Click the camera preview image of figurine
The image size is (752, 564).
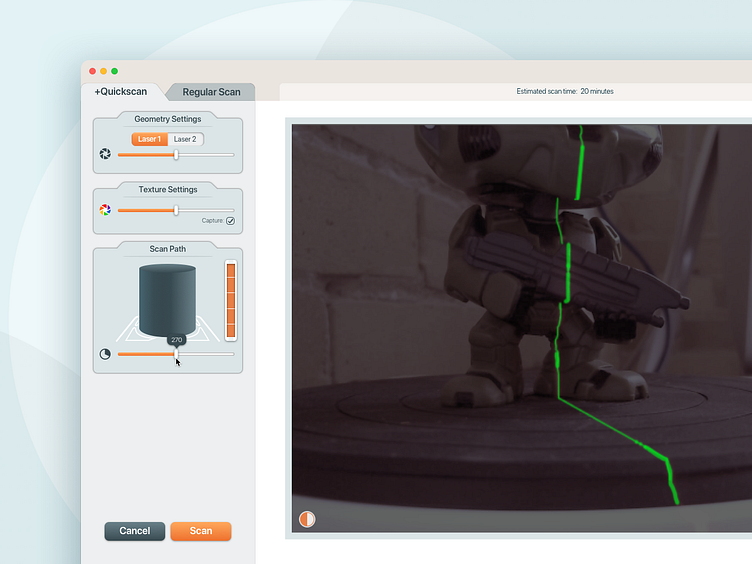tap(520, 328)
